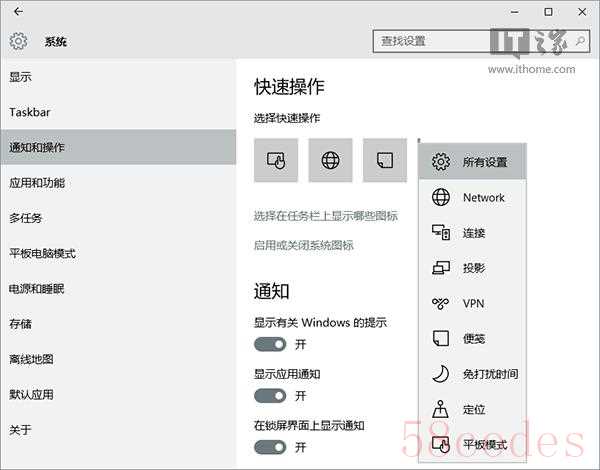Click the tablet mode quick action tile
This screenshot has width=600, height=470.
point(276,161)
